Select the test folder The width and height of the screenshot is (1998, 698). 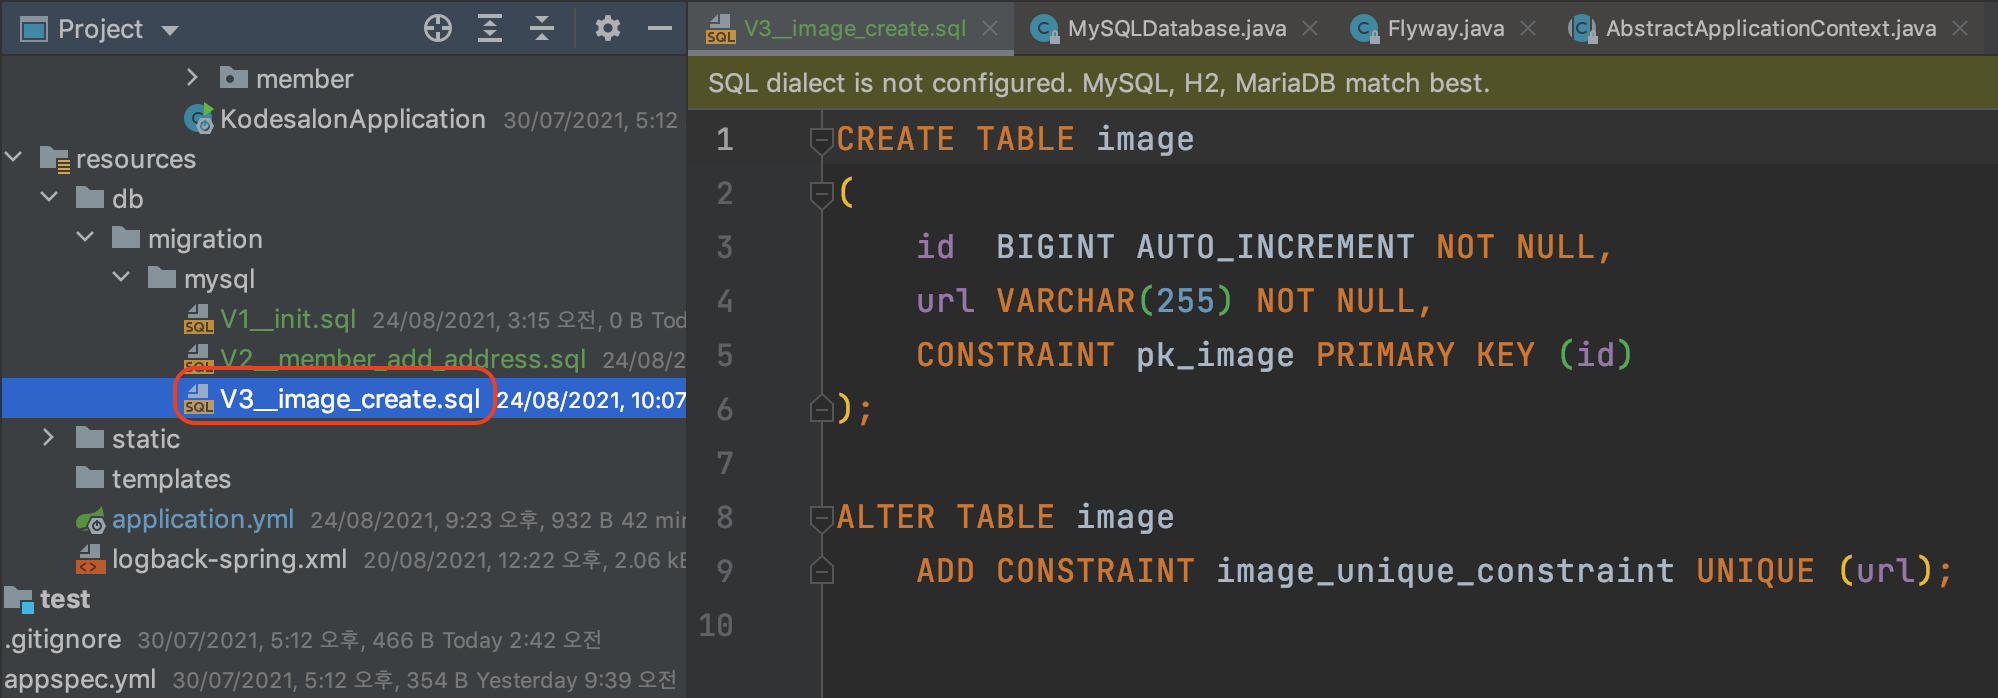(x=65, y=599)
